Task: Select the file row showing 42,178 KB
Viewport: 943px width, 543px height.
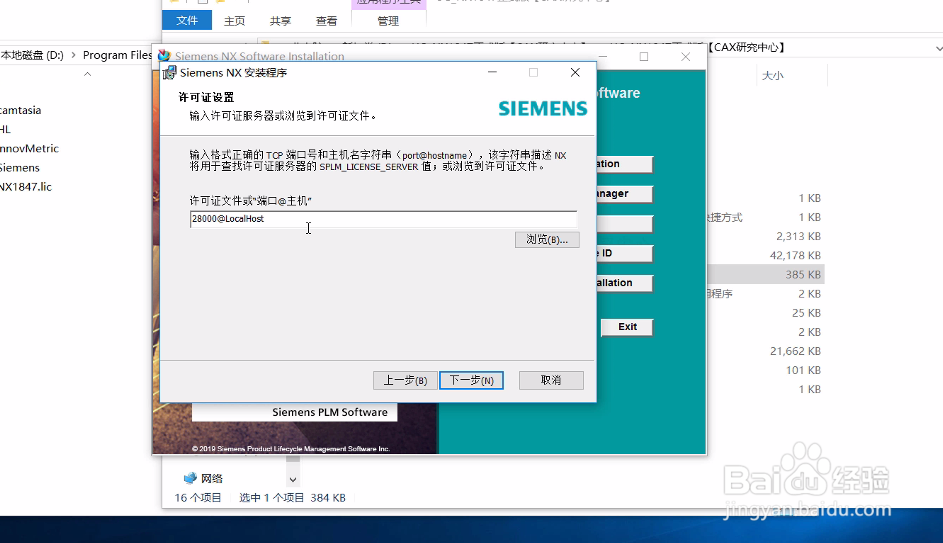Action: pos(765,255)
